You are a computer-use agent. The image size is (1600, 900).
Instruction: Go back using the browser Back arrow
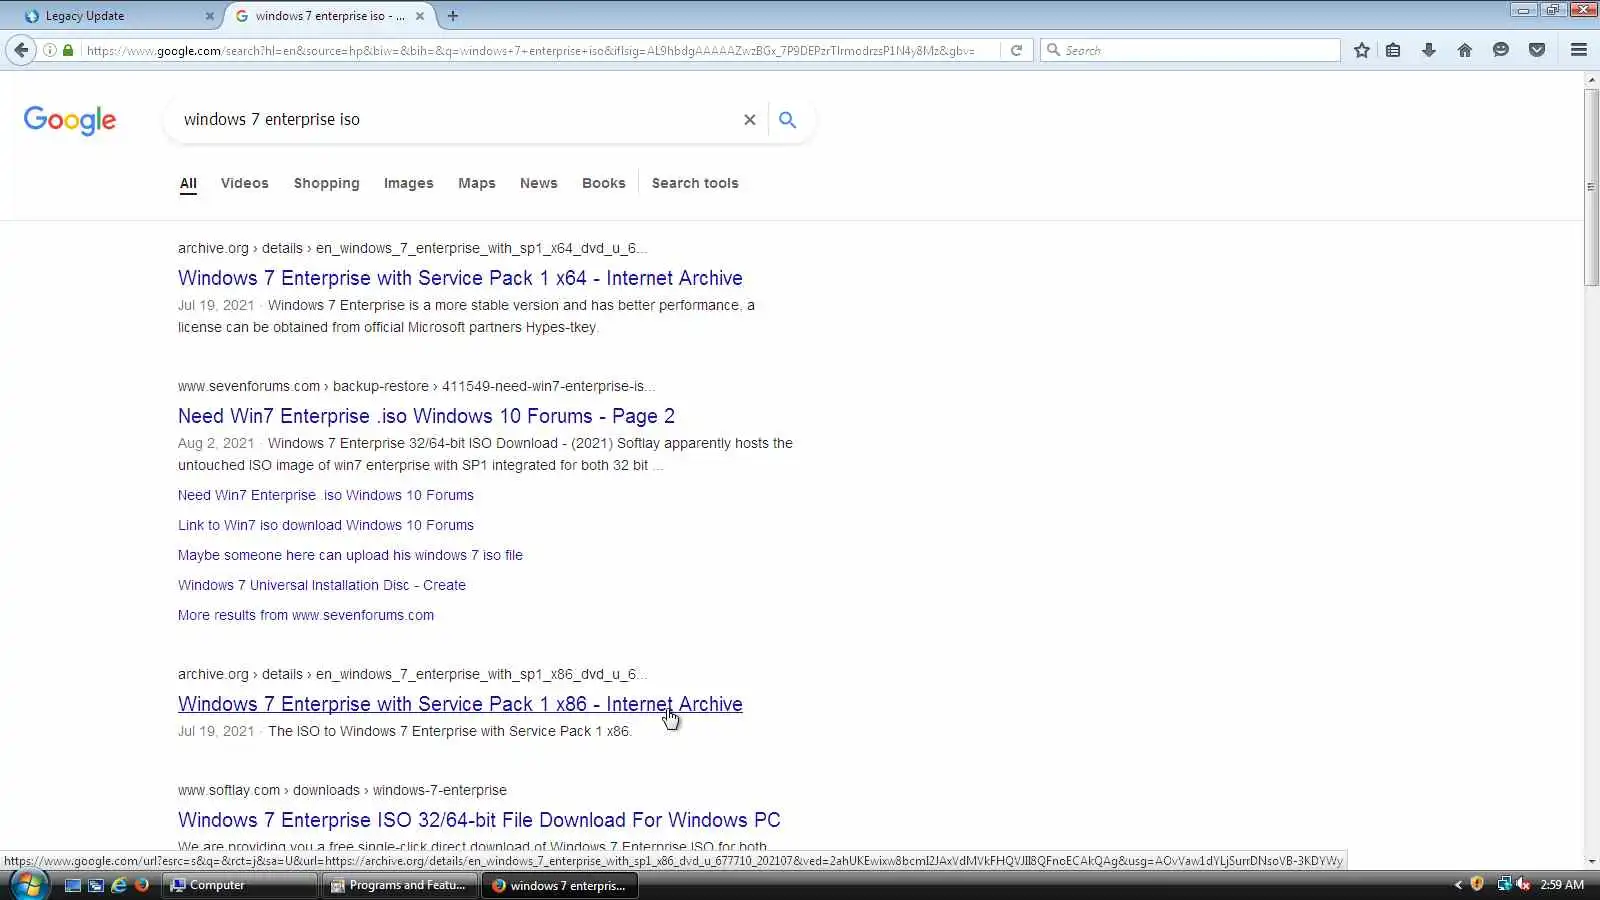pos(21,50)
